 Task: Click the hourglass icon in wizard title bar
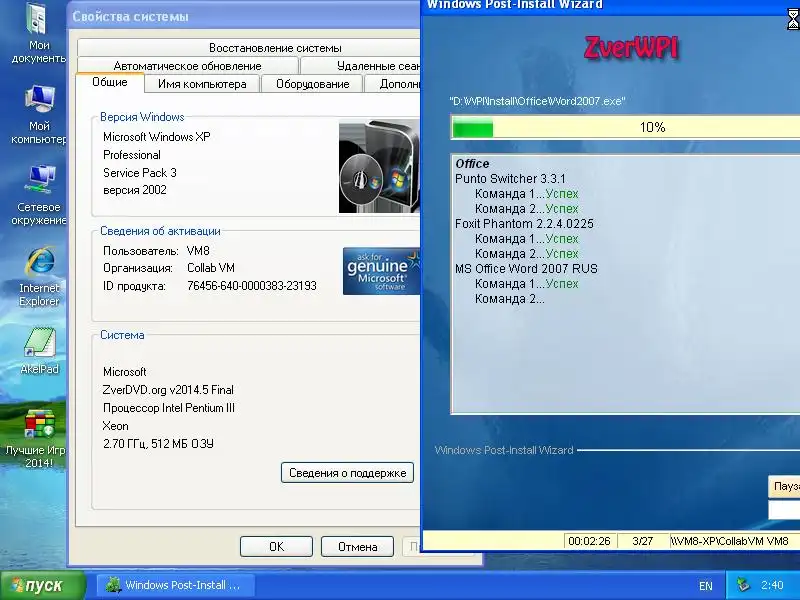point(793,19)
